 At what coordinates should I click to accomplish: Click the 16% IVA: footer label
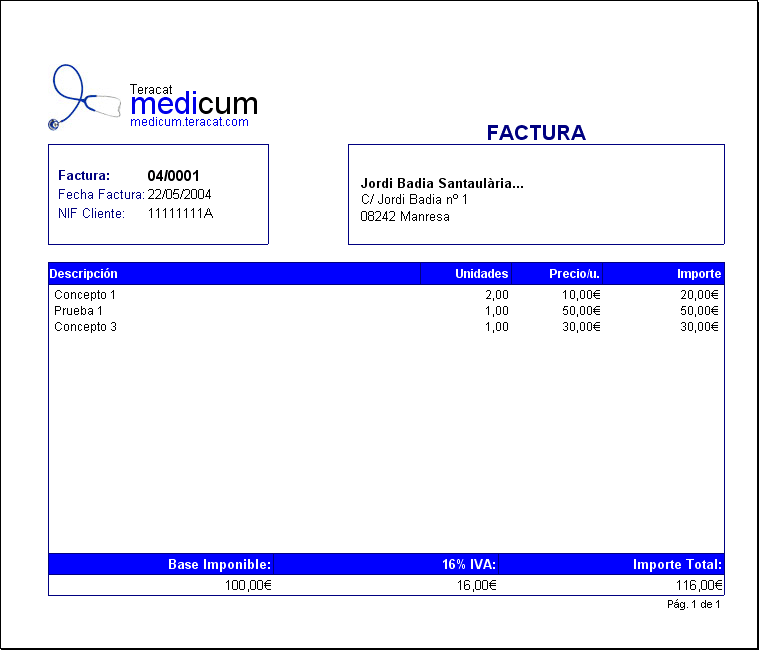coord(469,564)
